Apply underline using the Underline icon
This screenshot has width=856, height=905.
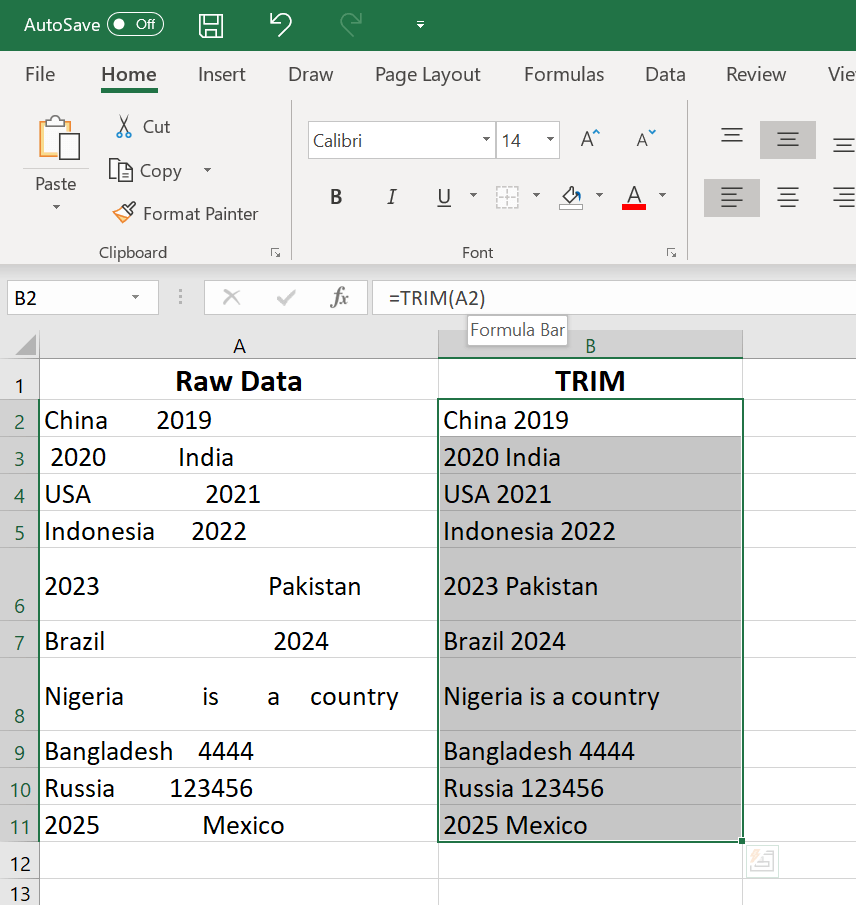point(443,196)
